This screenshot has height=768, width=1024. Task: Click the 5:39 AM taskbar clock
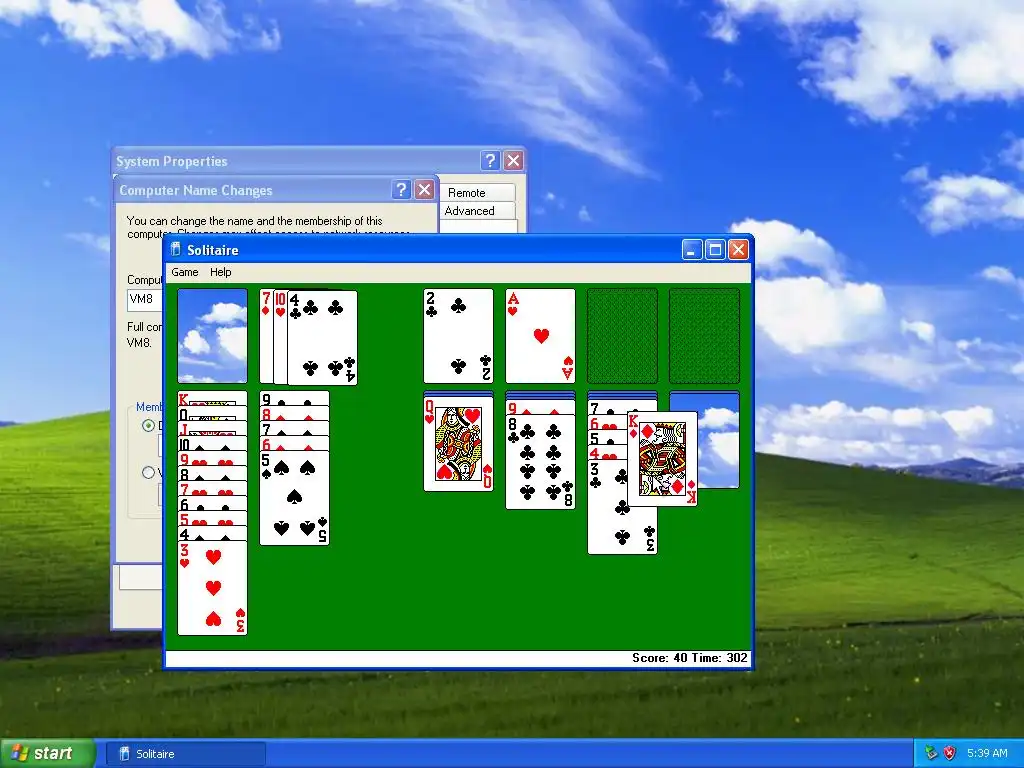pos(987,754)
